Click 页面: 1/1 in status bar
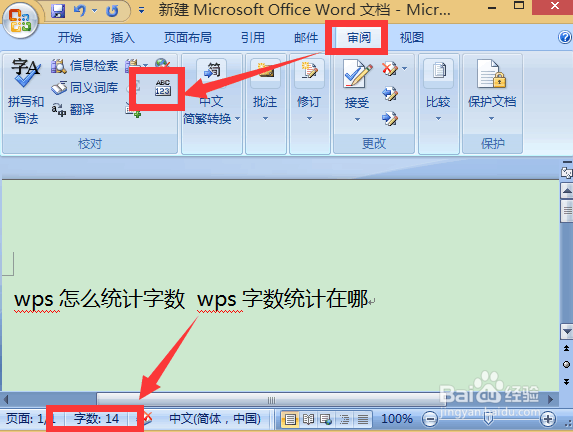 point(31,419)
